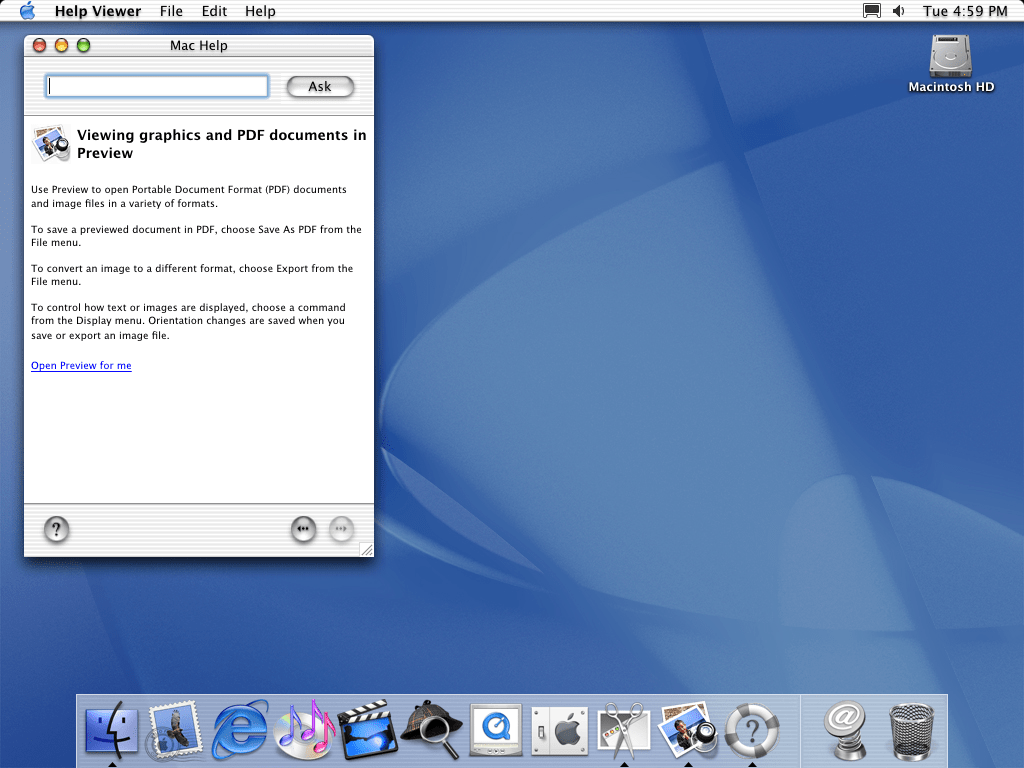Screen dimensions: 1024x768
Task: Open the Apple menu
Action: click(x=27, y=11)
